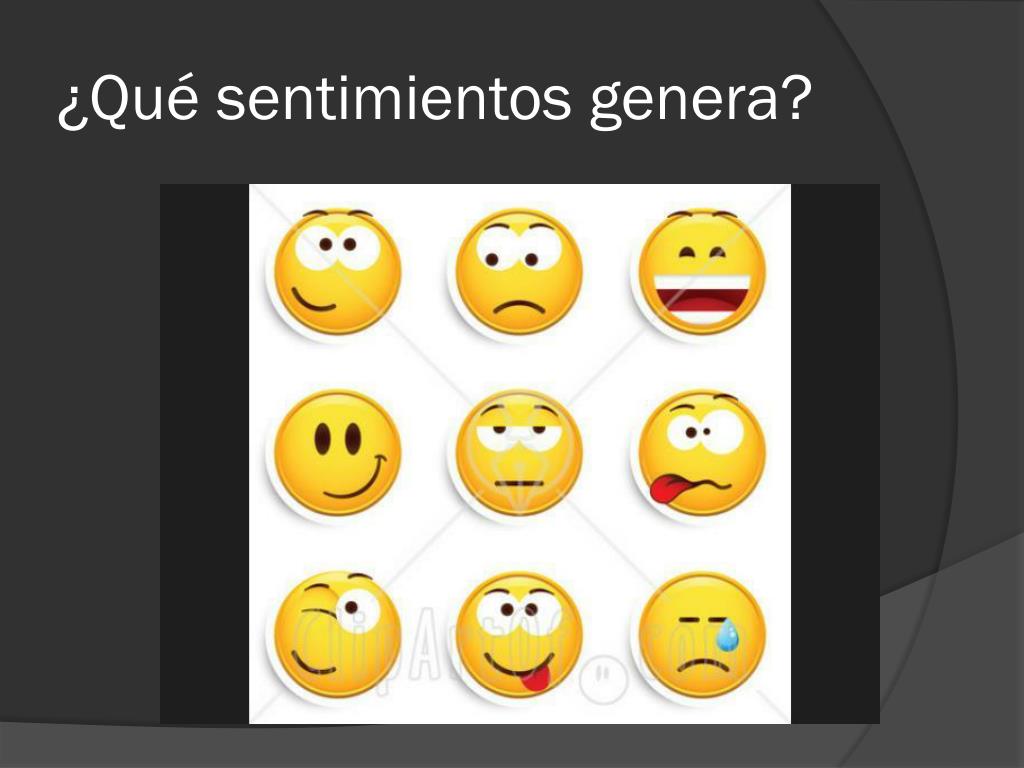The width and height of the screenshot is (1024, 768).
Task: Select the classic smiley with oval eyes
Action: coord(337,453)
